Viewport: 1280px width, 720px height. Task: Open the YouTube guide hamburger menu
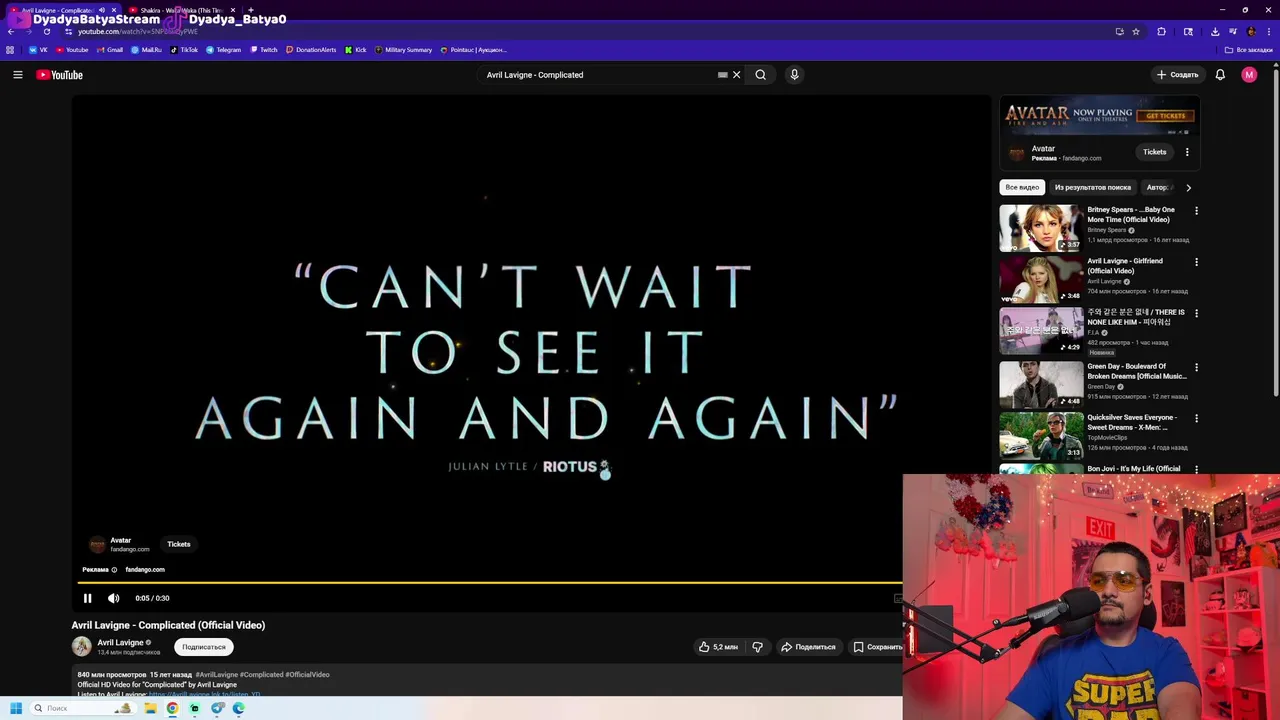pos(18,75)
